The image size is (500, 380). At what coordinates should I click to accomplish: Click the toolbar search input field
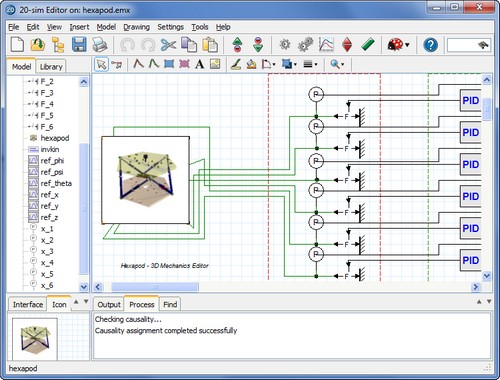pos(468,45)
